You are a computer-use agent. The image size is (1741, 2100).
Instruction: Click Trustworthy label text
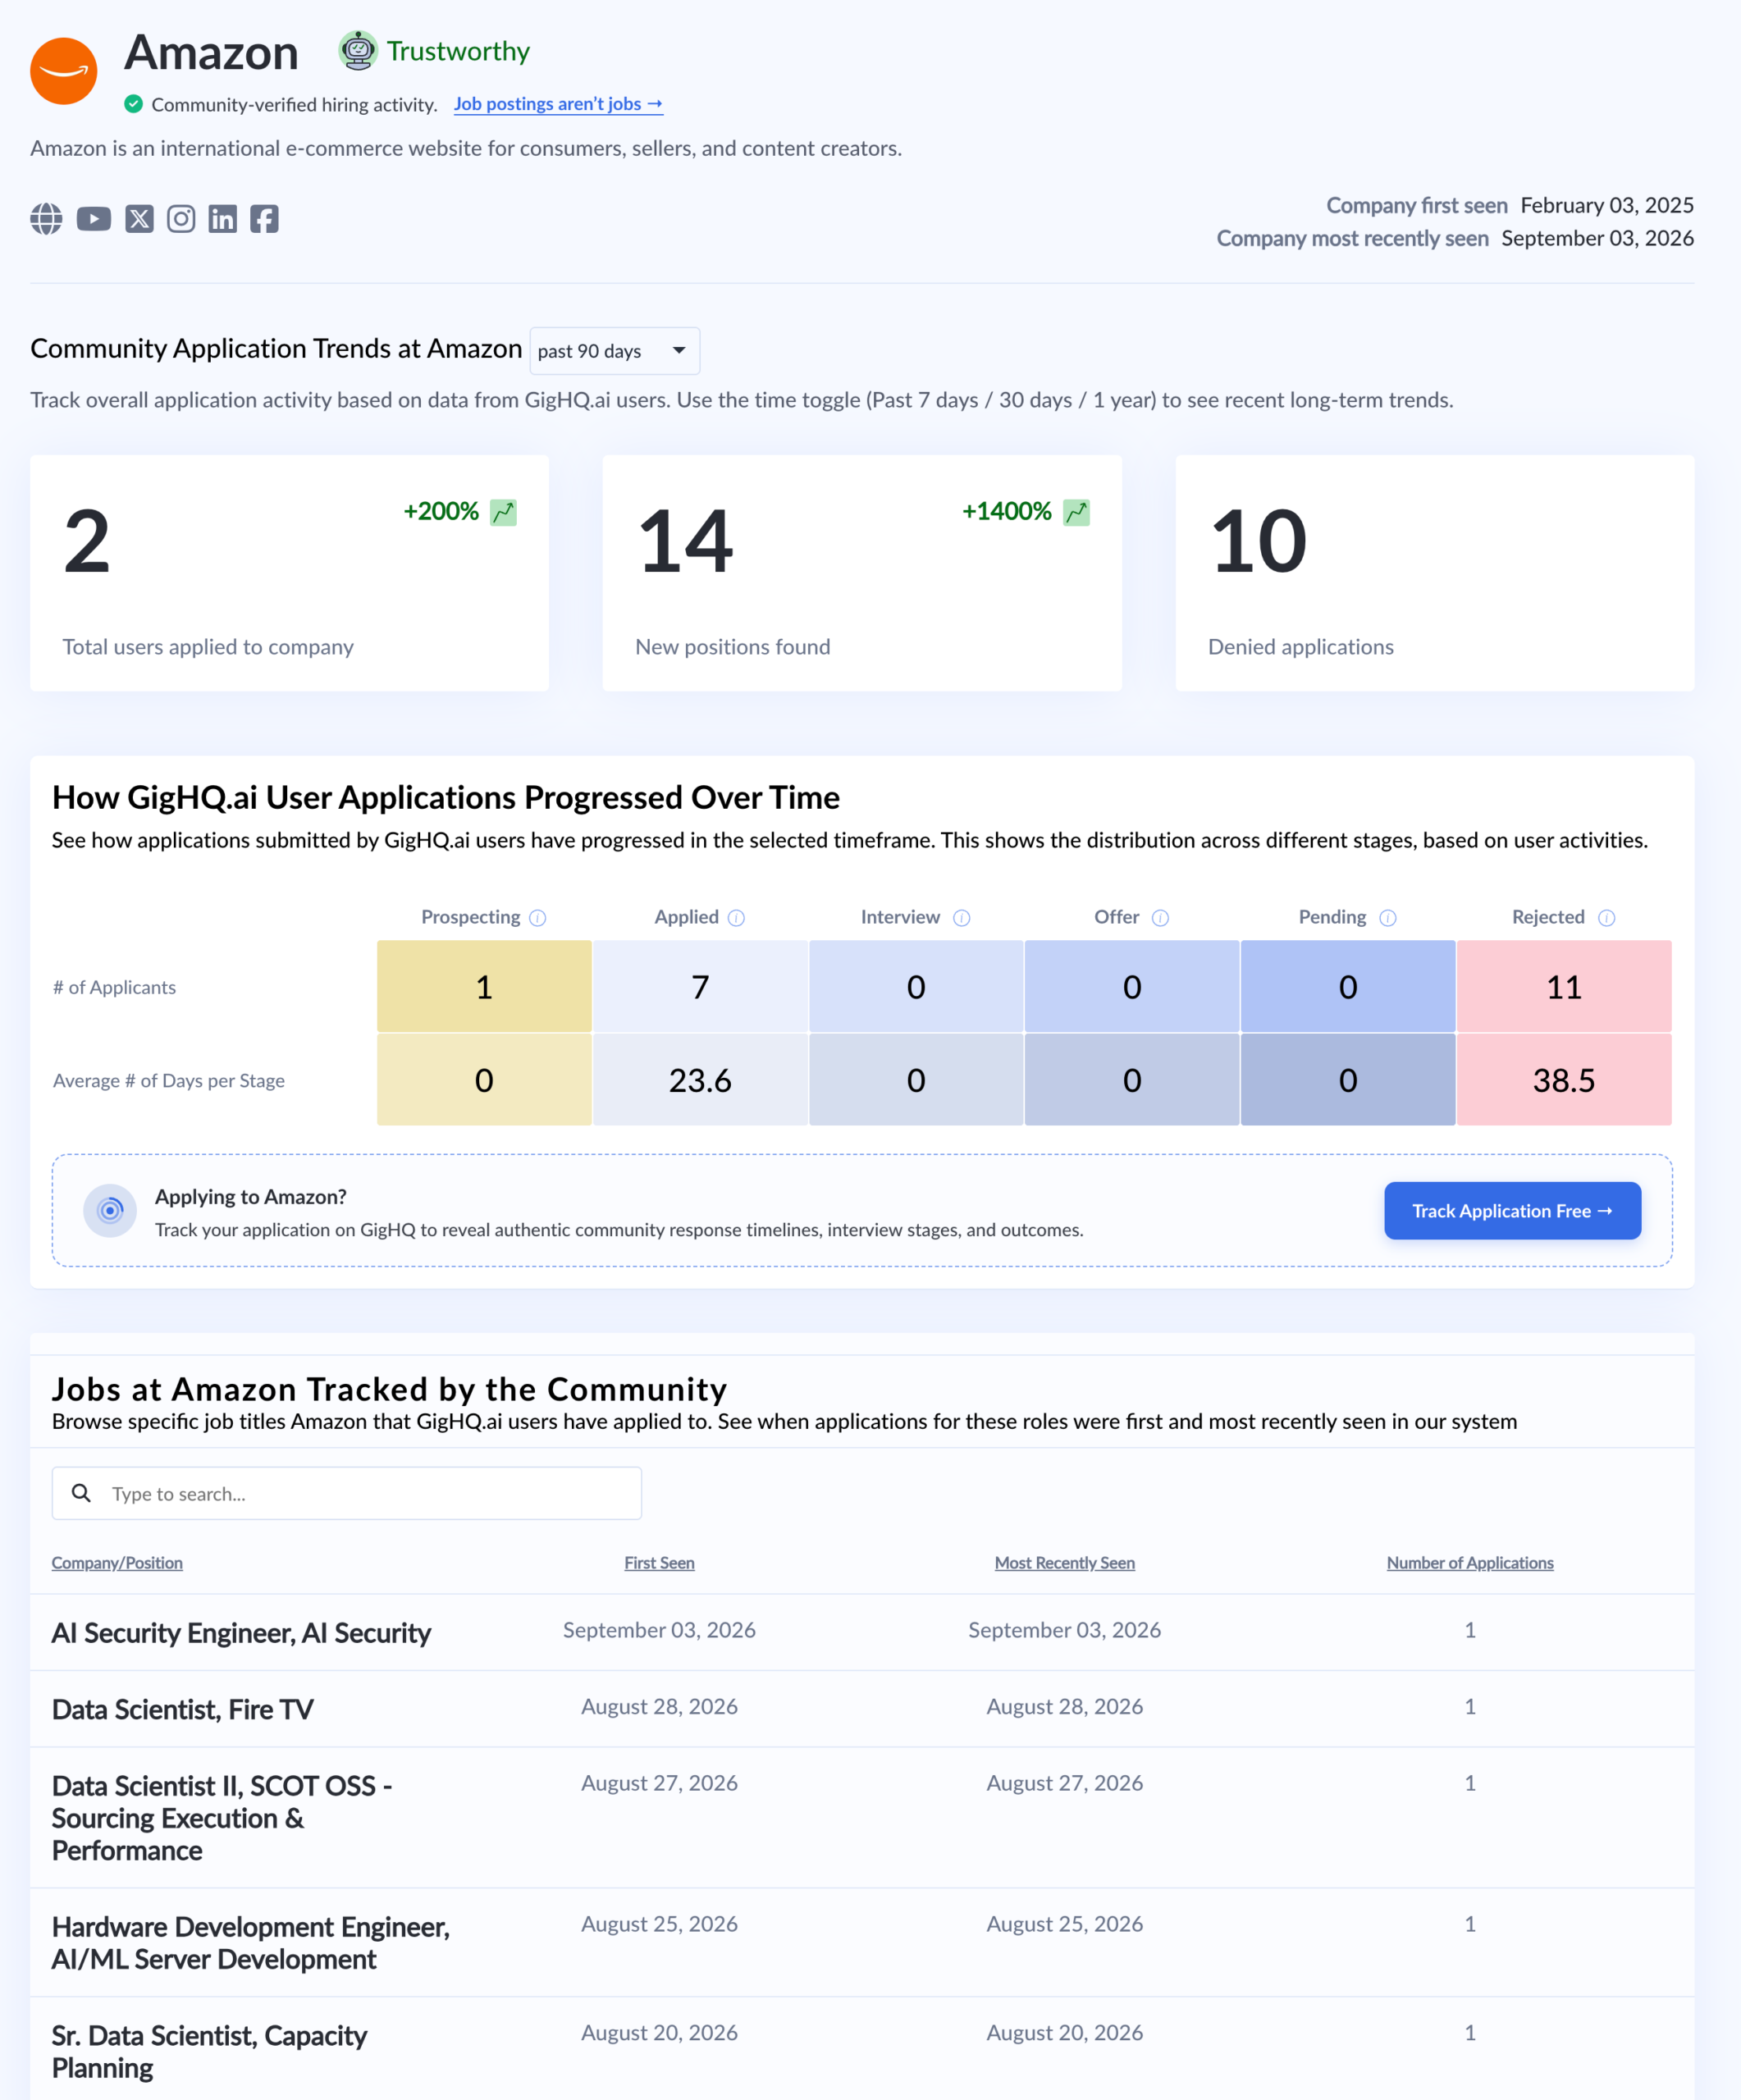tap(459, 51)
